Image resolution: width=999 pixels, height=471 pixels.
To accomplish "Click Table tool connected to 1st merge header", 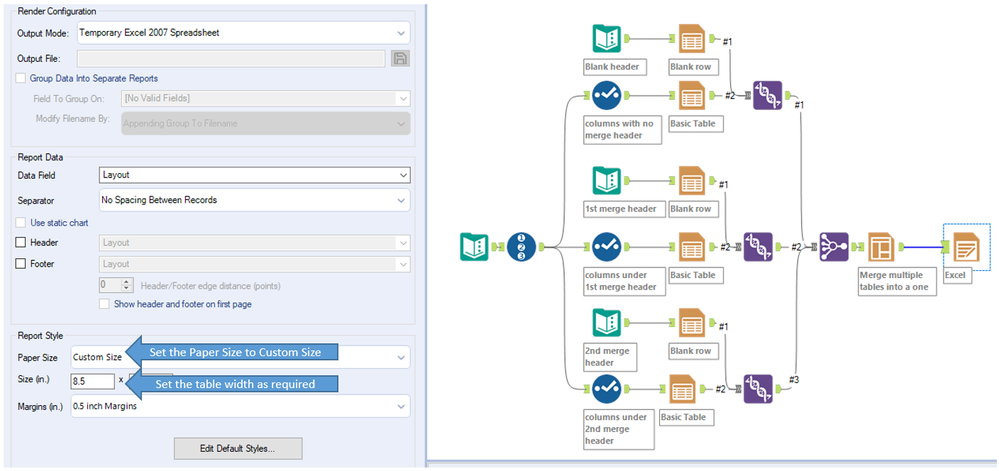I will click(x=691, y=181).
